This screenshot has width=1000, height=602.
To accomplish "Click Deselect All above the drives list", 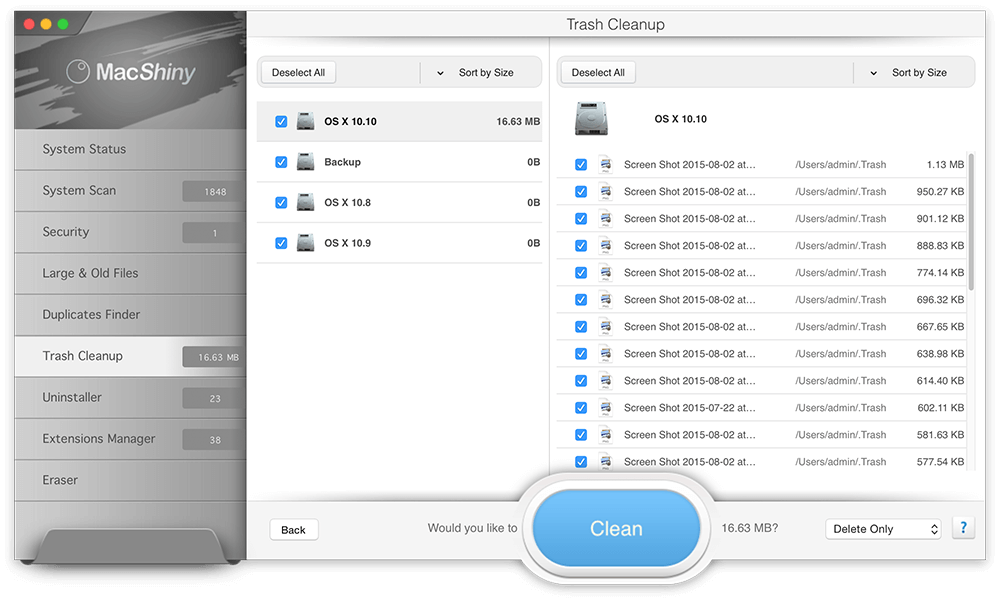I will 298,73.
